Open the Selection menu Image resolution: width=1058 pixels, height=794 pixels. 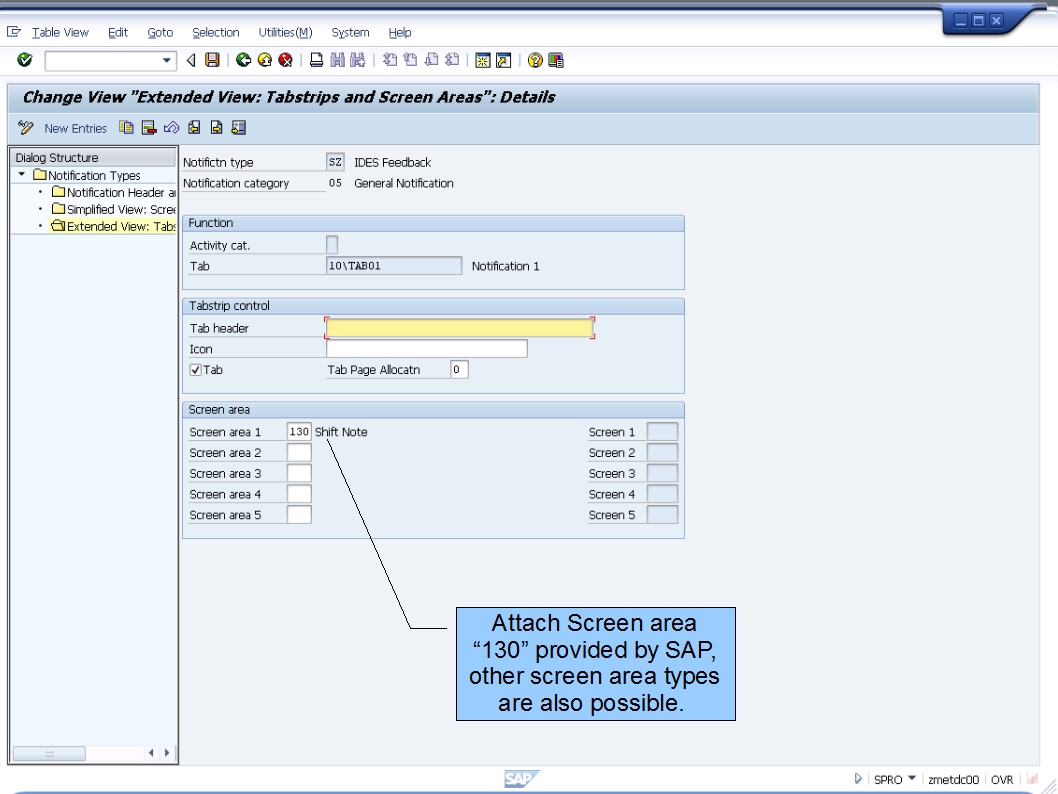click(216, 32)
